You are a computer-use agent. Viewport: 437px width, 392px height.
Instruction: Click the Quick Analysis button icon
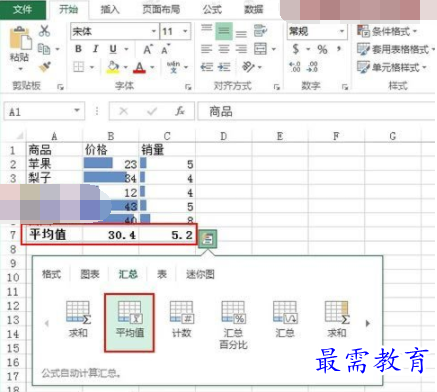click(208, 239)
